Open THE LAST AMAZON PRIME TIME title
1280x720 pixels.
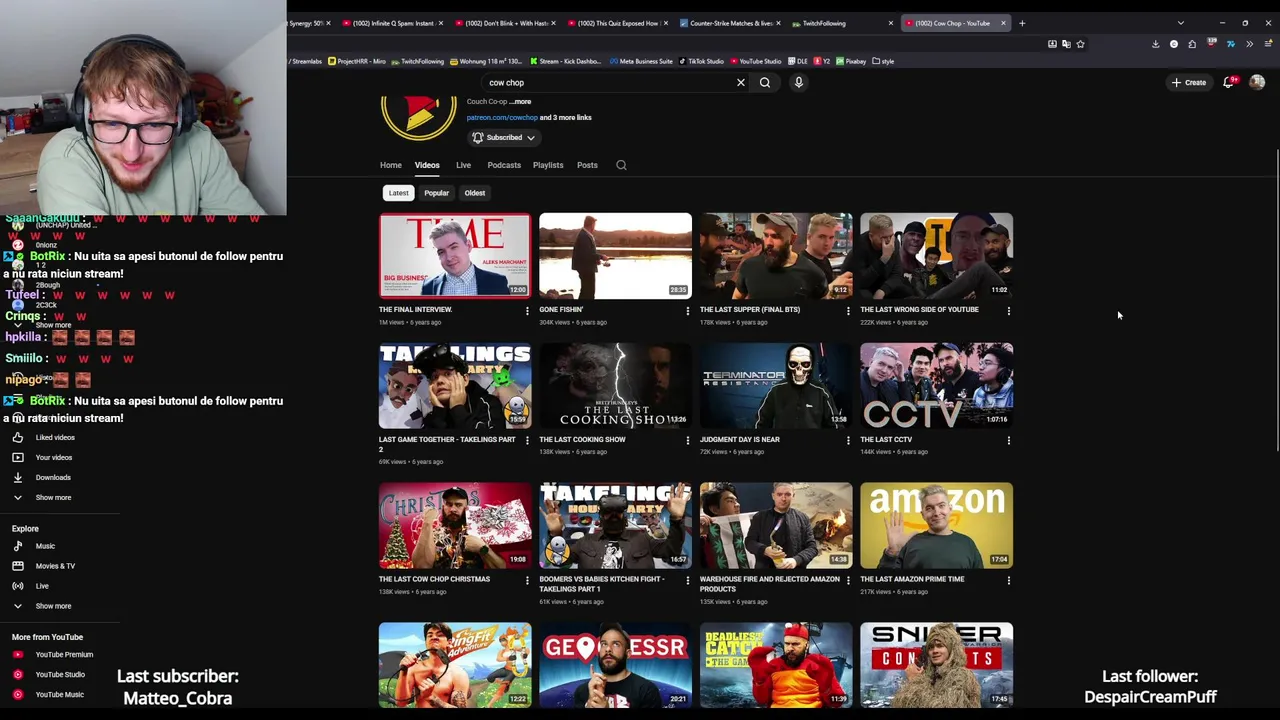point(912,579)
